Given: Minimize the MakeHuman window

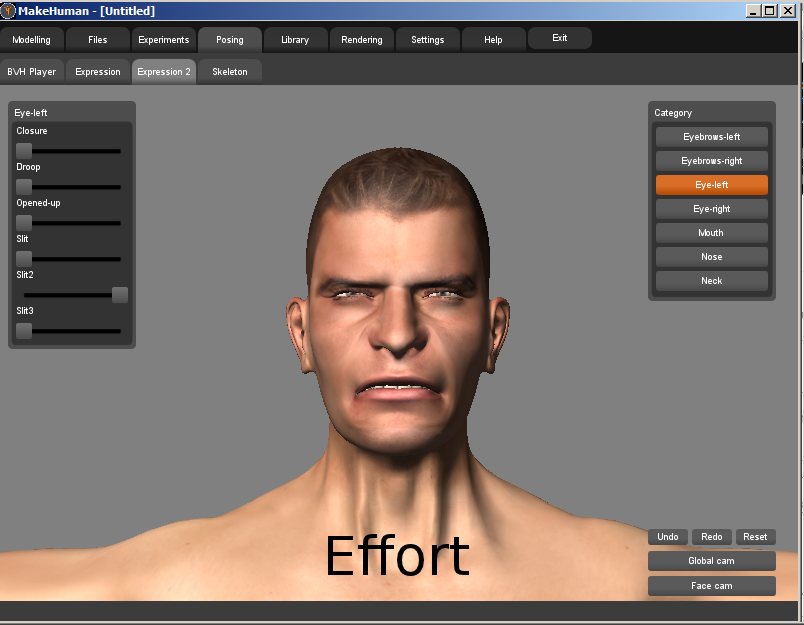Looking at the screenshot, I should pos(753,11).
